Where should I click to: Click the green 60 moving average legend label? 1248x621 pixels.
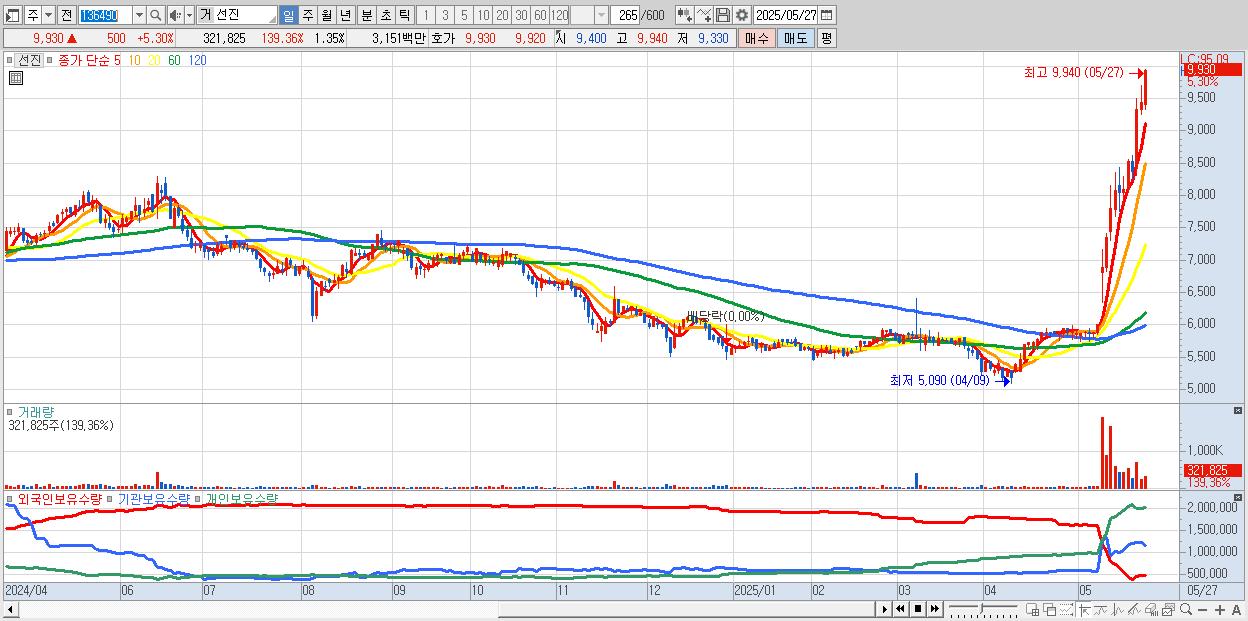[x=175, y=60]
